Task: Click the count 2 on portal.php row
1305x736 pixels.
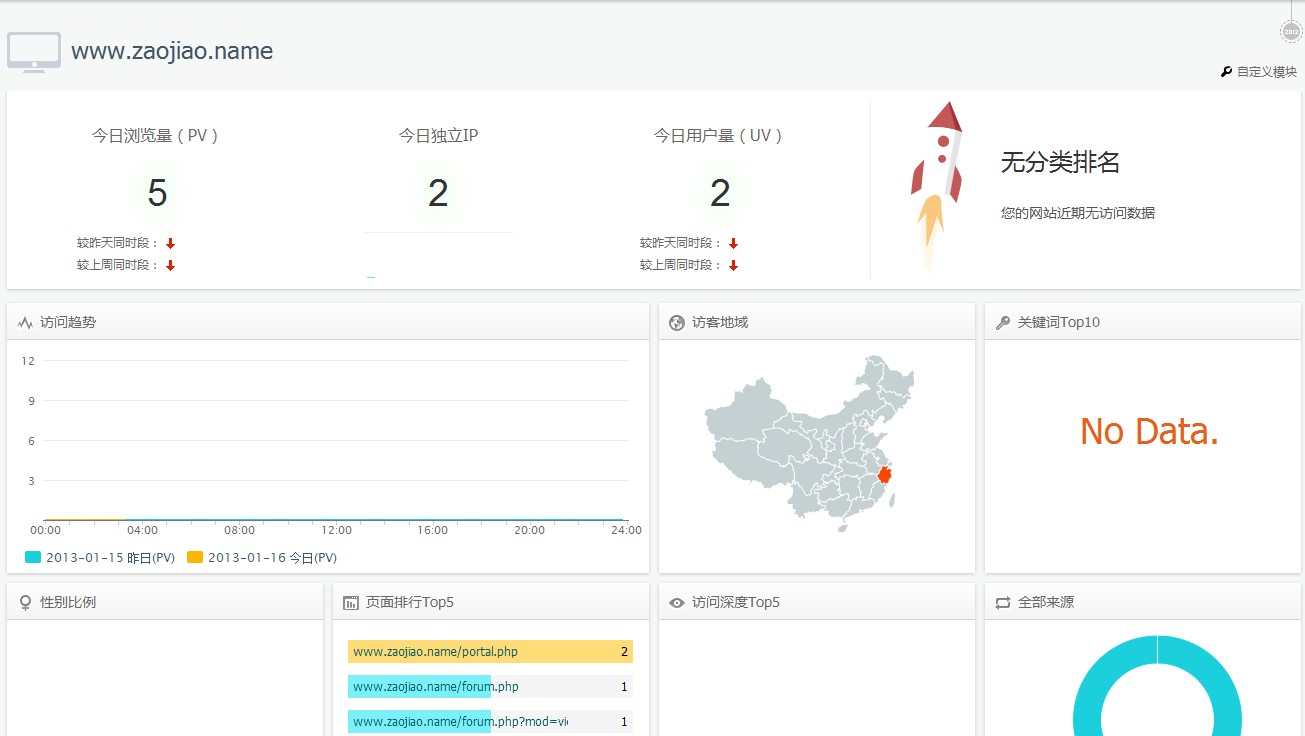Action: (x=624, y=652)
